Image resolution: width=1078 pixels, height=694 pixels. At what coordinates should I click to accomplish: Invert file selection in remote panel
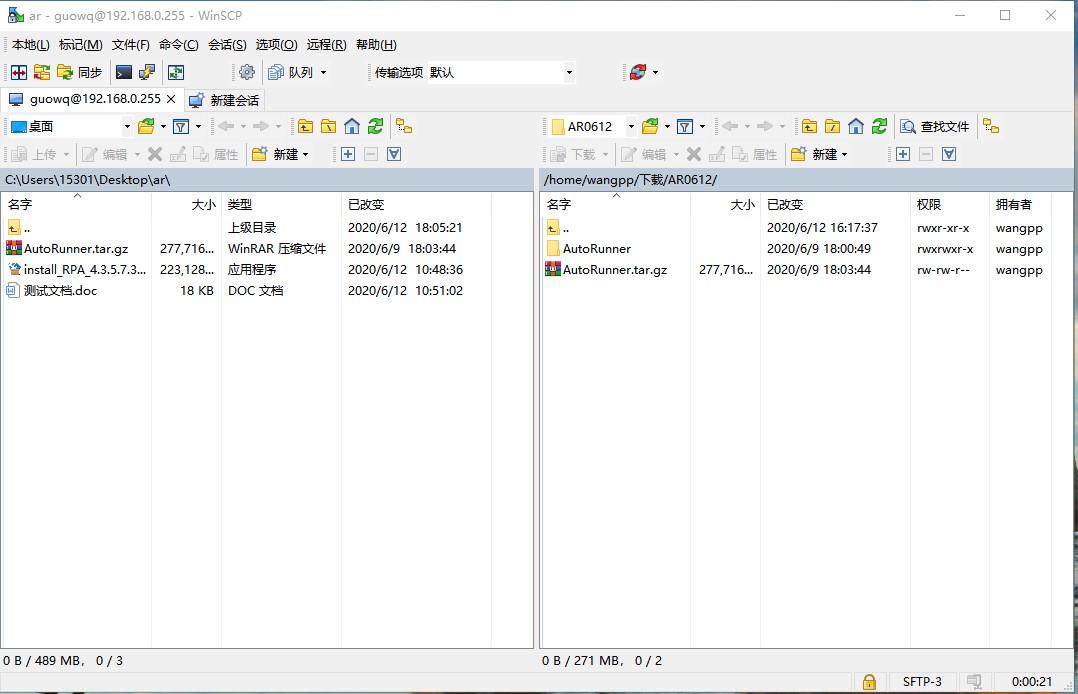[949, 153]
